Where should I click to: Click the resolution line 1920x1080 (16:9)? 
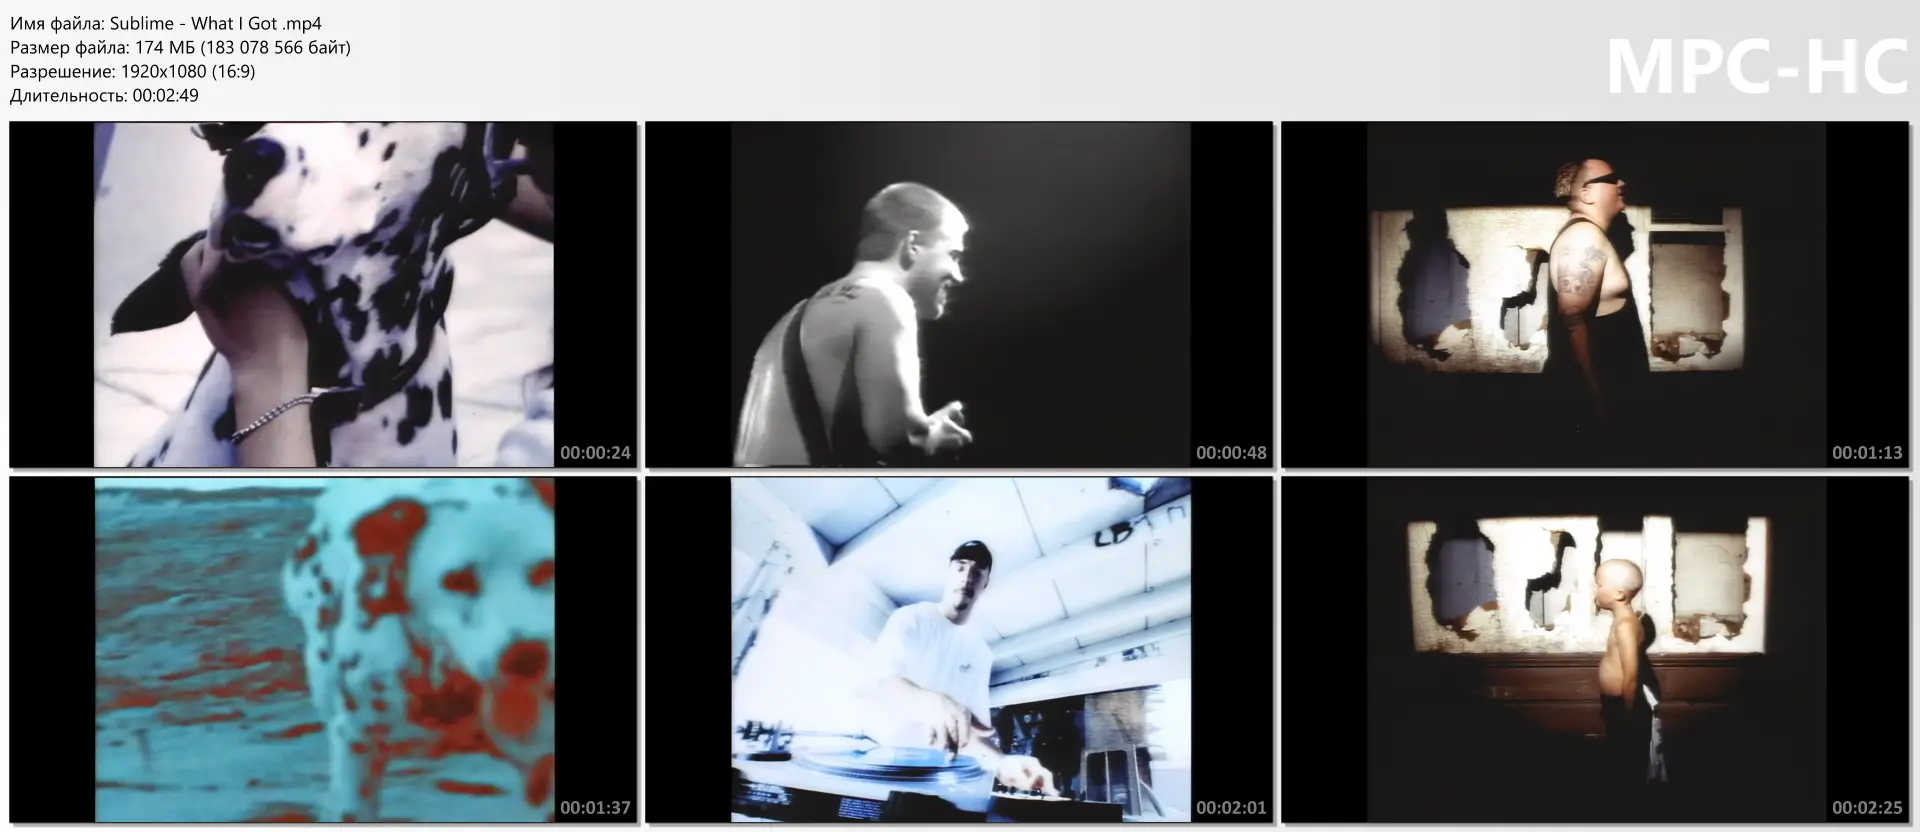[133, 71]
